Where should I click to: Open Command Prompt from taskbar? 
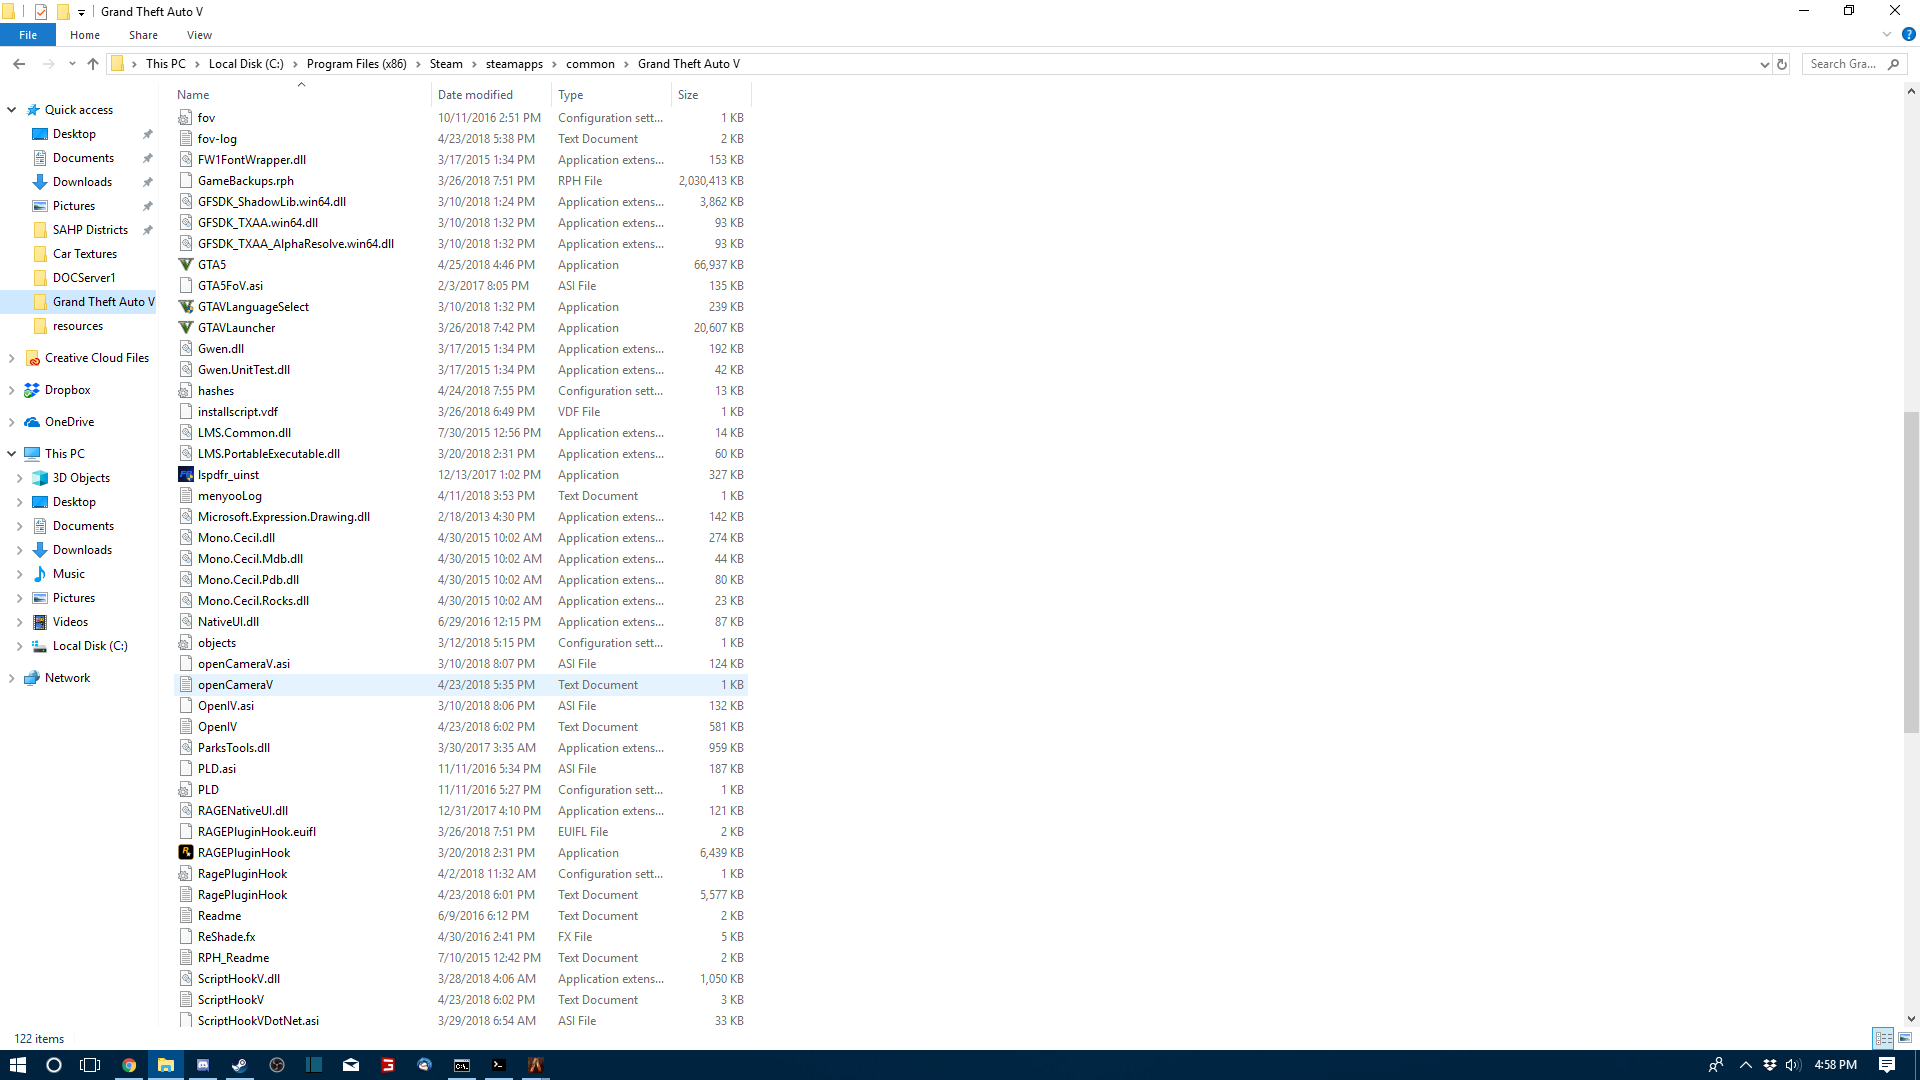click(462, 1065)
